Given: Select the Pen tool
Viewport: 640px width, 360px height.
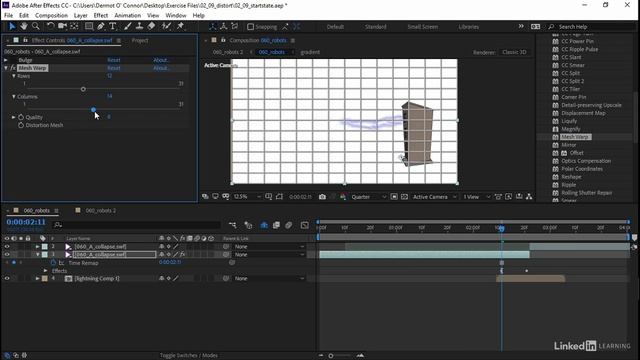Looking at the screenshot, I should tap(101, 26).
